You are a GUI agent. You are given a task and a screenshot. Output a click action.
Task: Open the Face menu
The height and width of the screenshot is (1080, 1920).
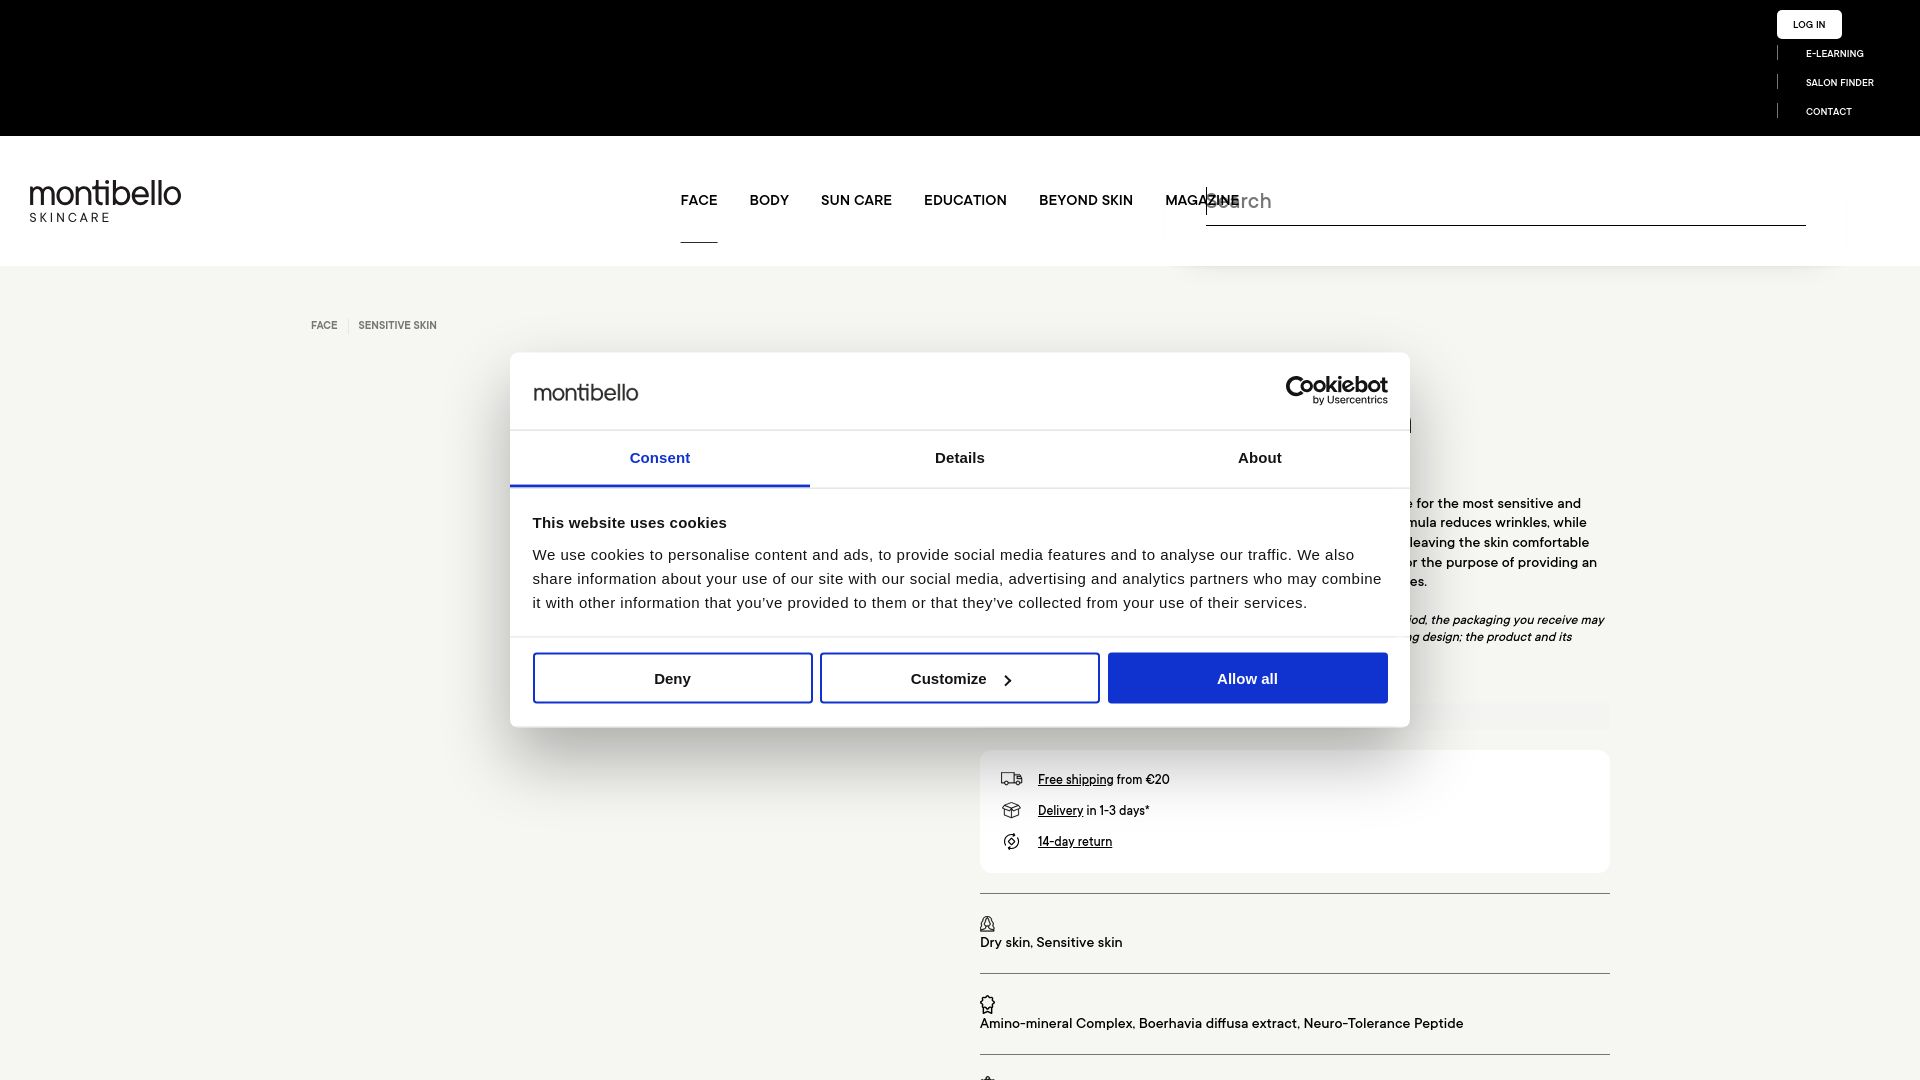[698, 200]
